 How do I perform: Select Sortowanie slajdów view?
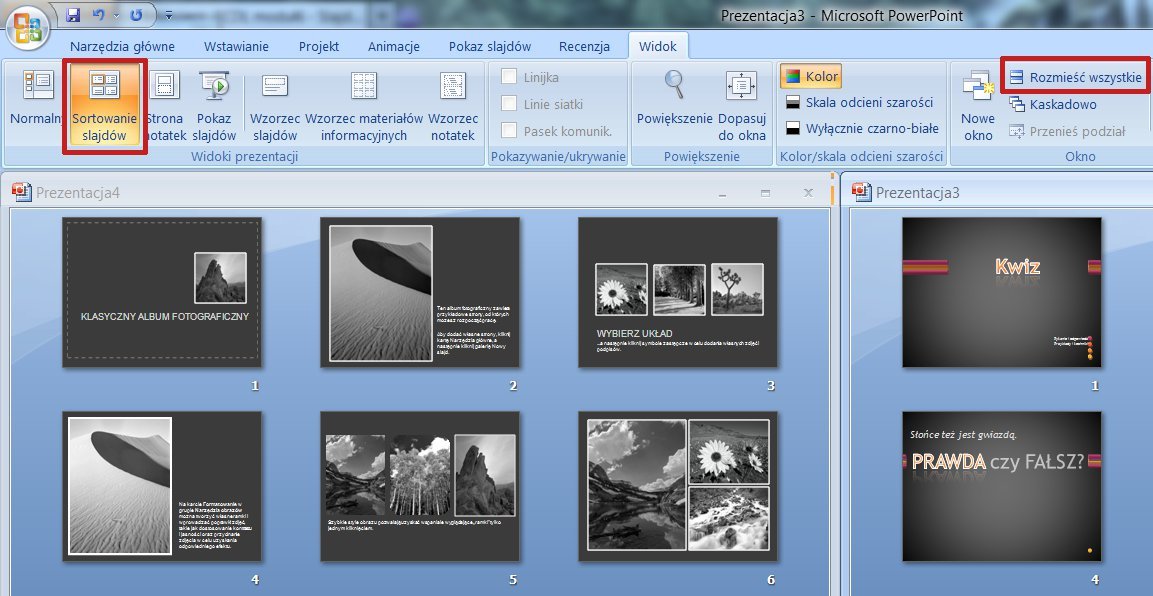tap(104, 107)
